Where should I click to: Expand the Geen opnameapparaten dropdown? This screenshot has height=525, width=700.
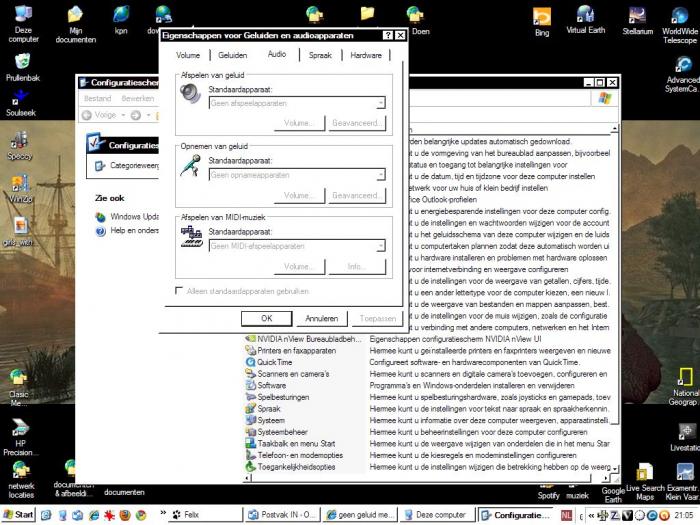pos(380,175)
